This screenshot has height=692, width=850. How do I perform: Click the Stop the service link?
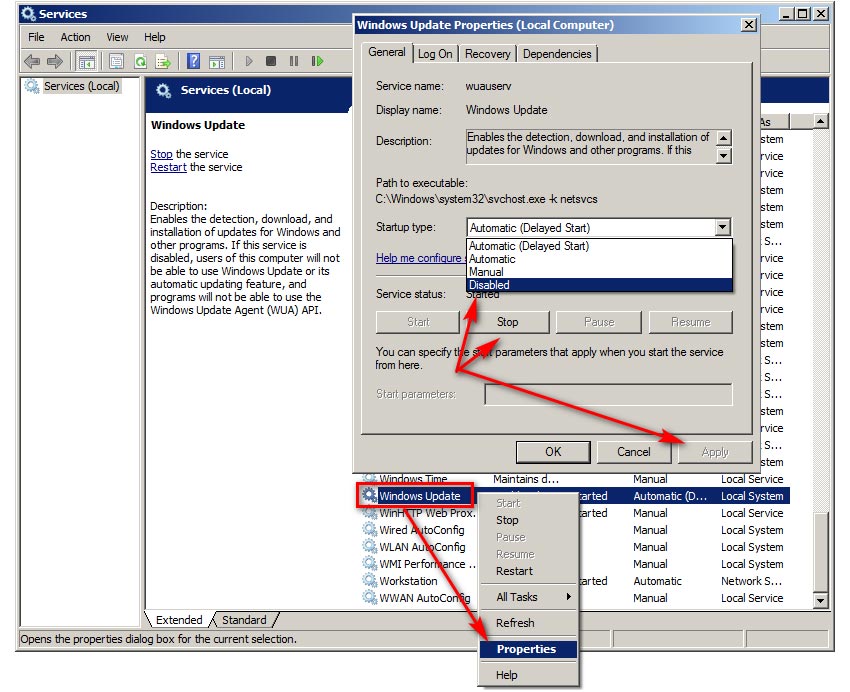161,154
